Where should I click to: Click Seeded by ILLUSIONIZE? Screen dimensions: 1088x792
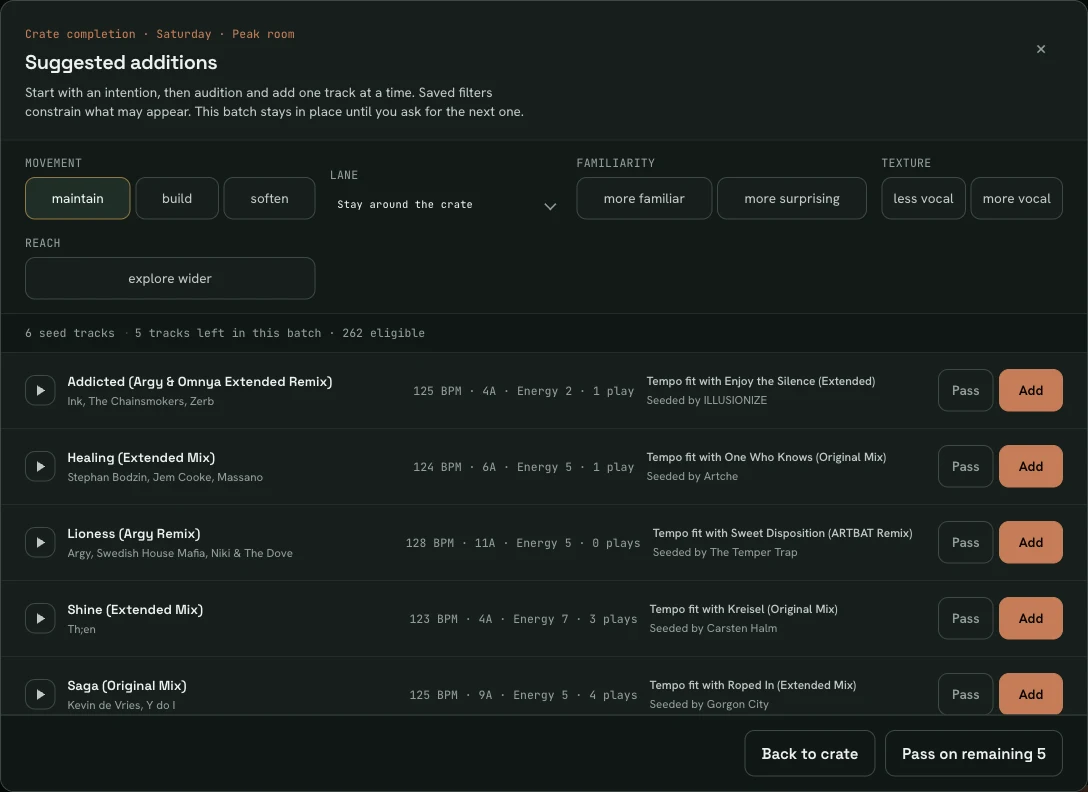click(706, 401)
